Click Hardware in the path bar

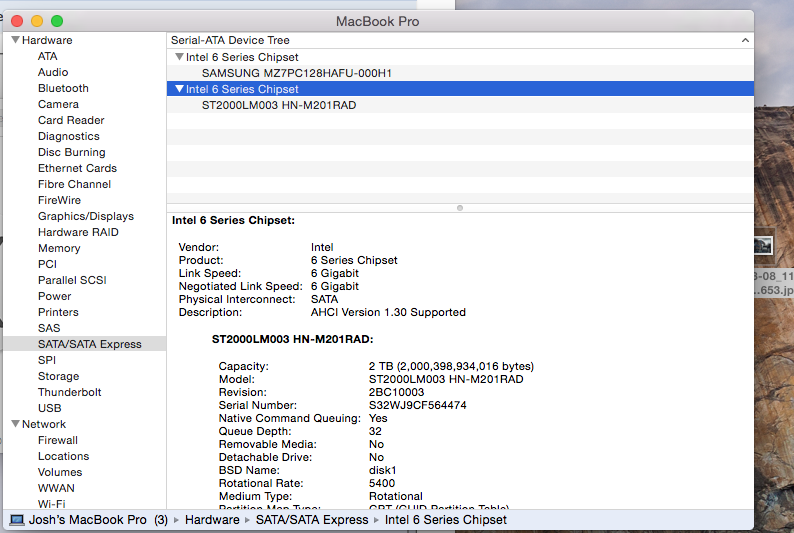coord(212,520)
